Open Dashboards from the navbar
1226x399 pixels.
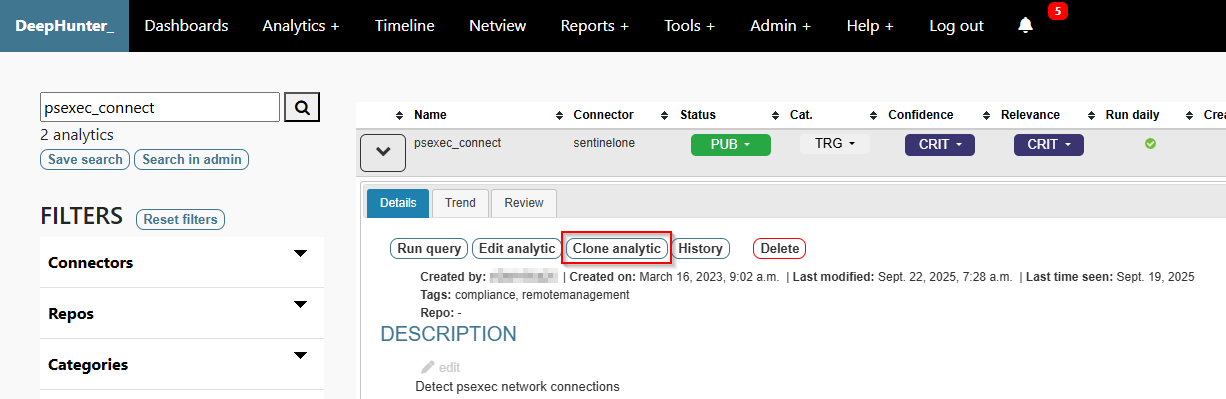(187, 26)
